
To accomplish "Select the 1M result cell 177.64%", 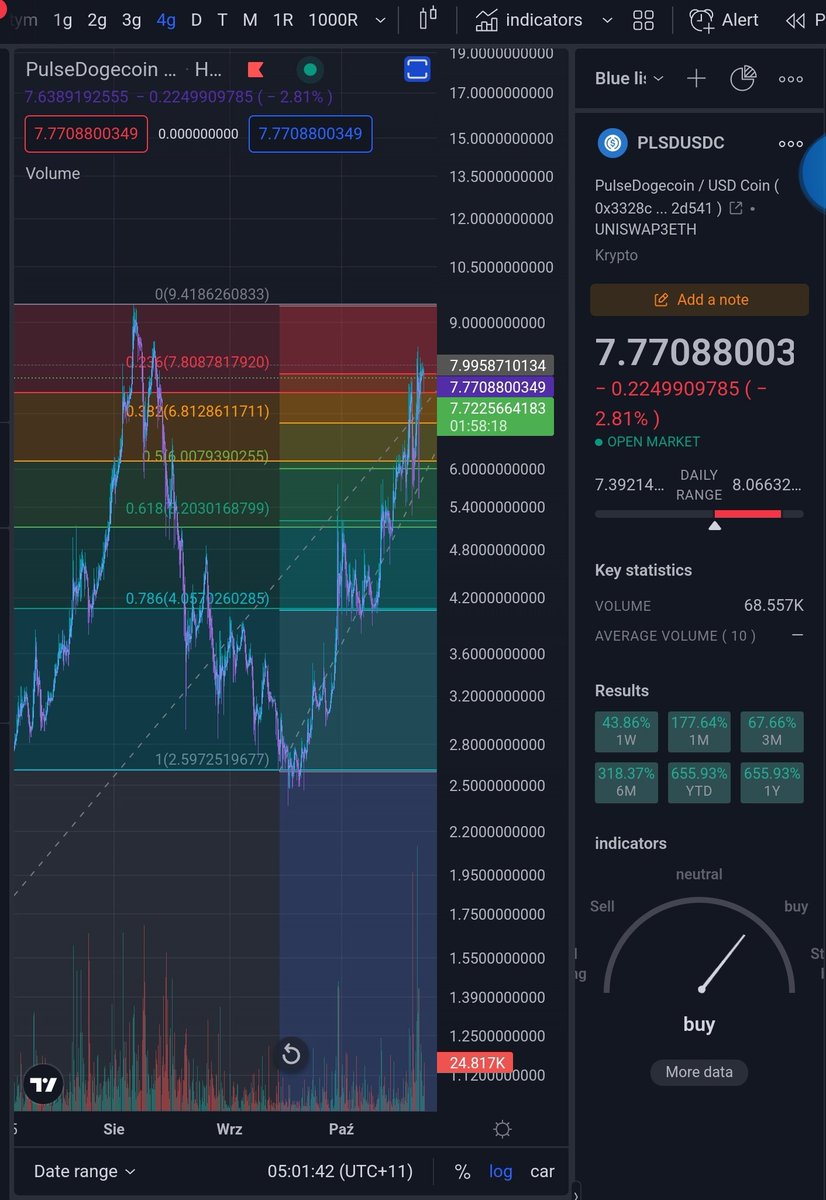I will pyautogui.click(x=699, y=731).
